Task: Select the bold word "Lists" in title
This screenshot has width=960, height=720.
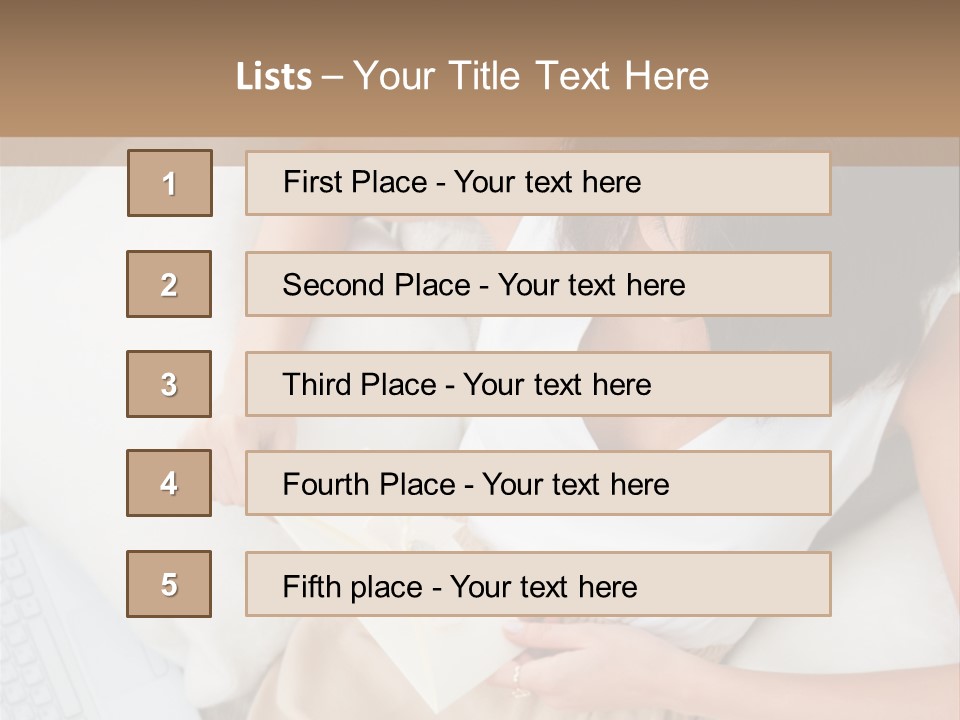Action: point(274,77)
